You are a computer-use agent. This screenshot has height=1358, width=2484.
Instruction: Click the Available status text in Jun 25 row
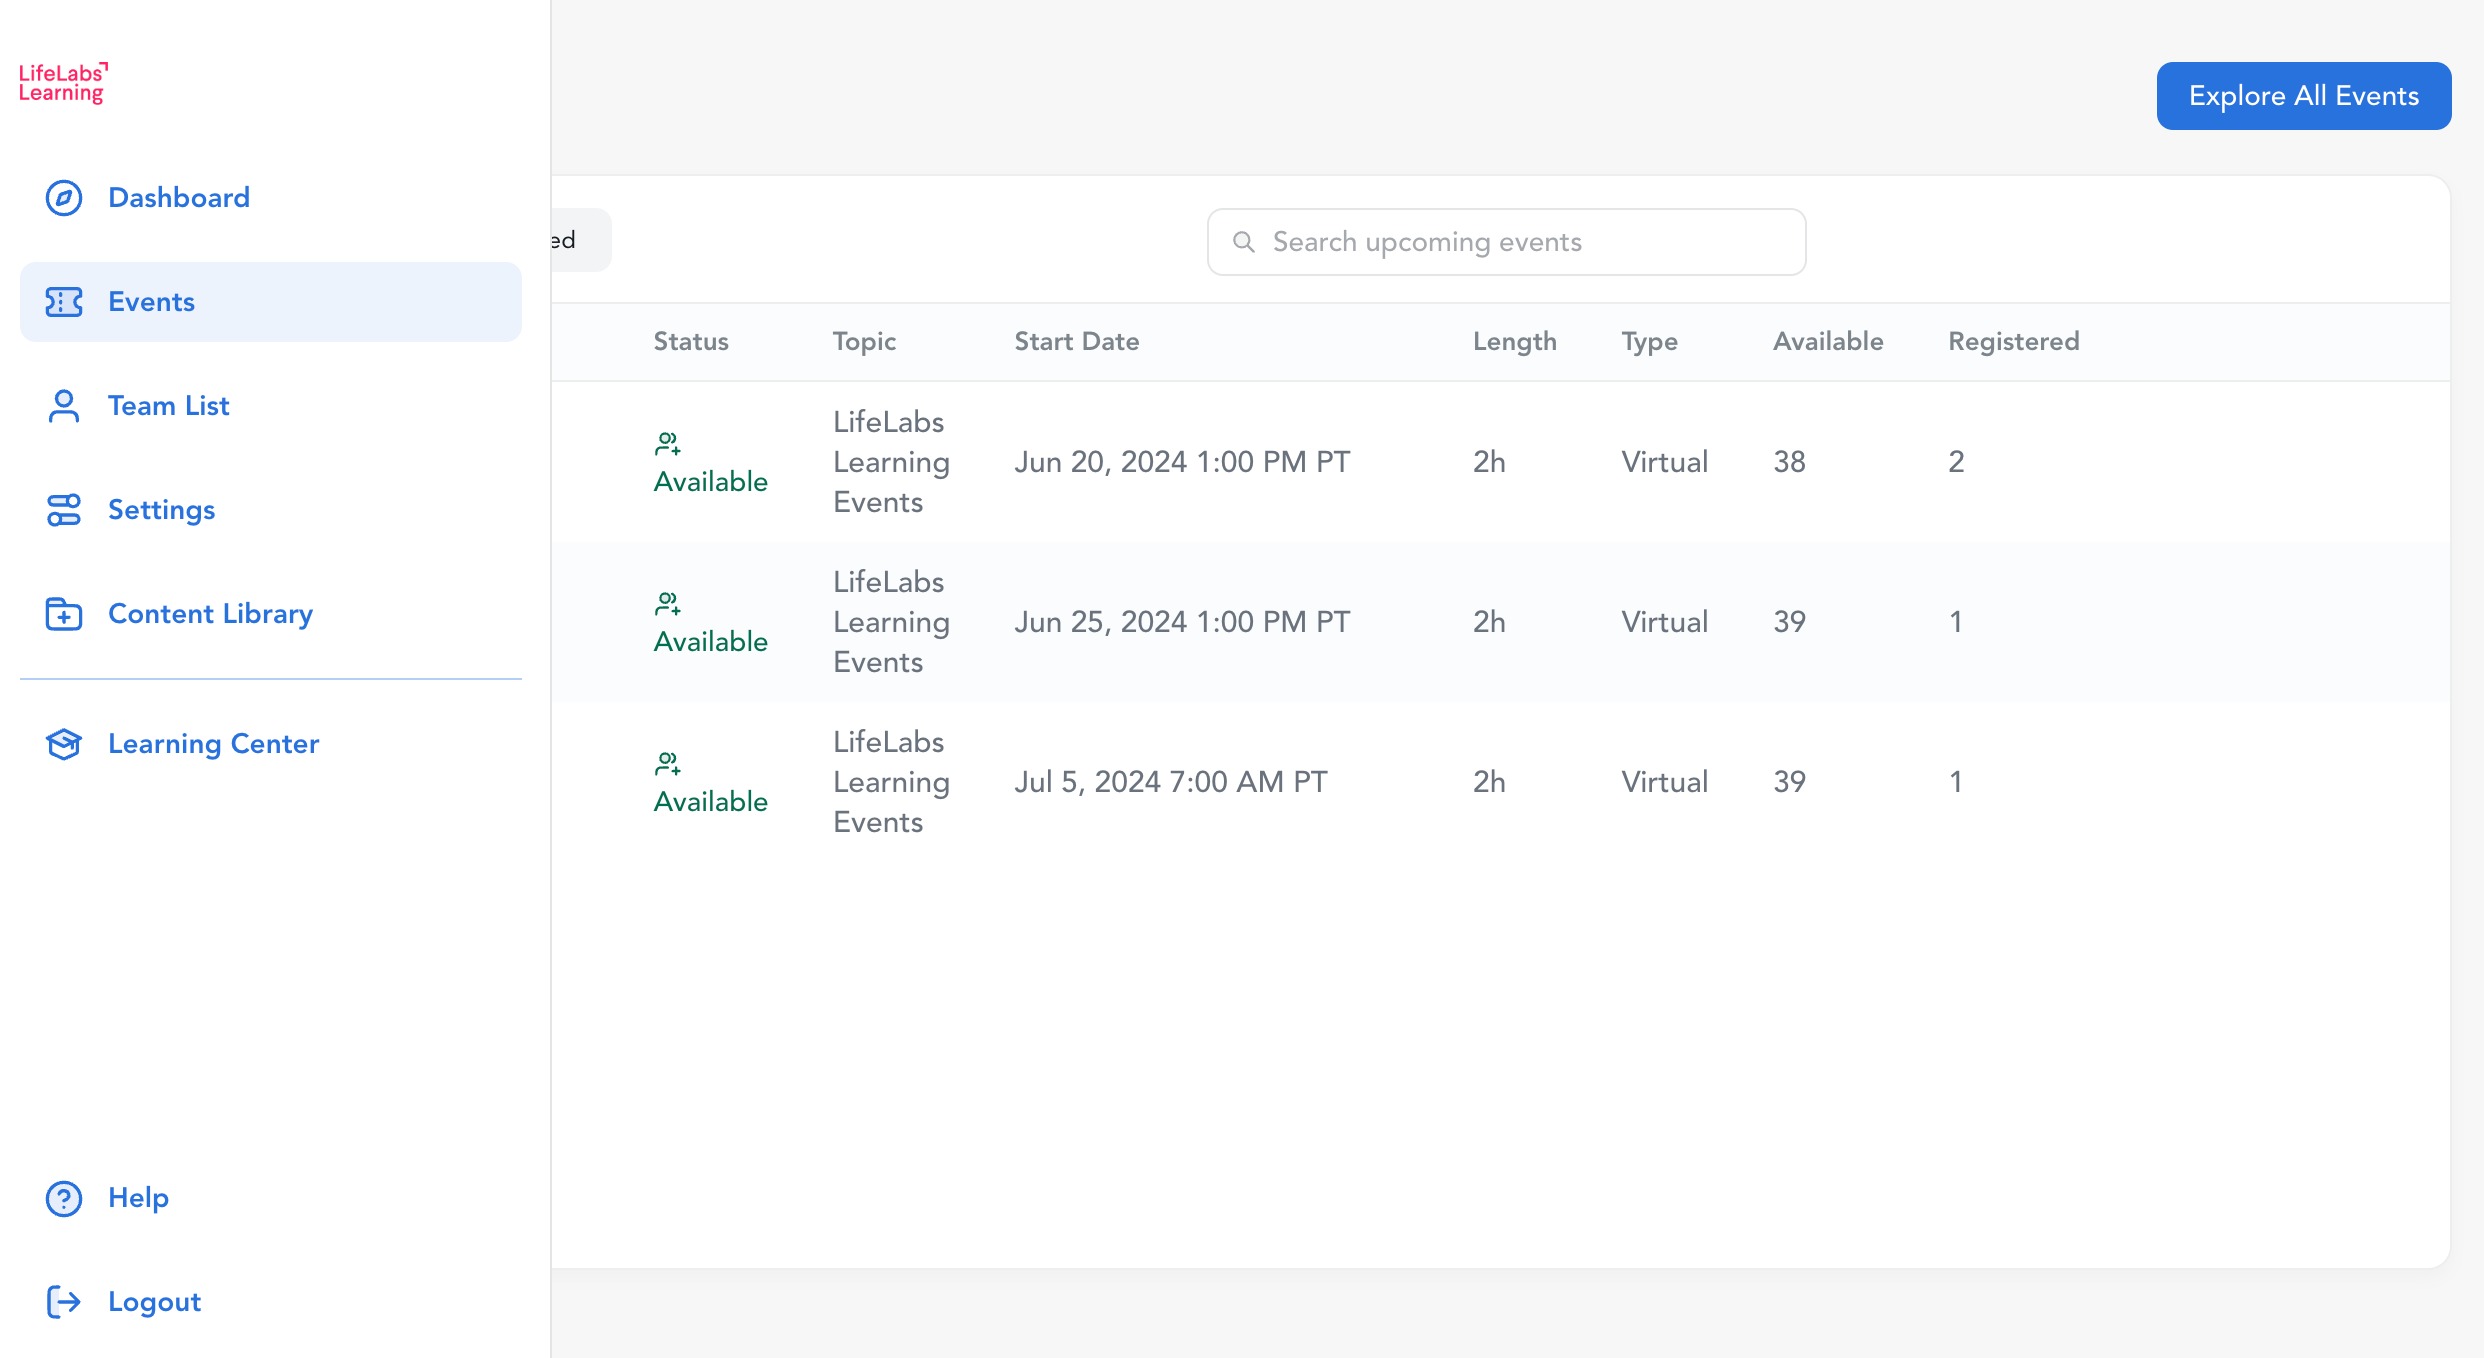(x=711, y=642)
